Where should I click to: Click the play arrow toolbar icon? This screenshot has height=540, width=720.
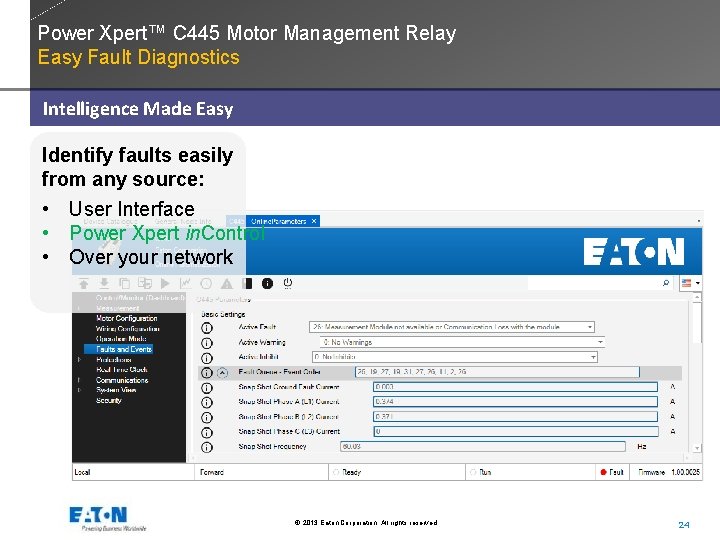click(x=165, y=283)
